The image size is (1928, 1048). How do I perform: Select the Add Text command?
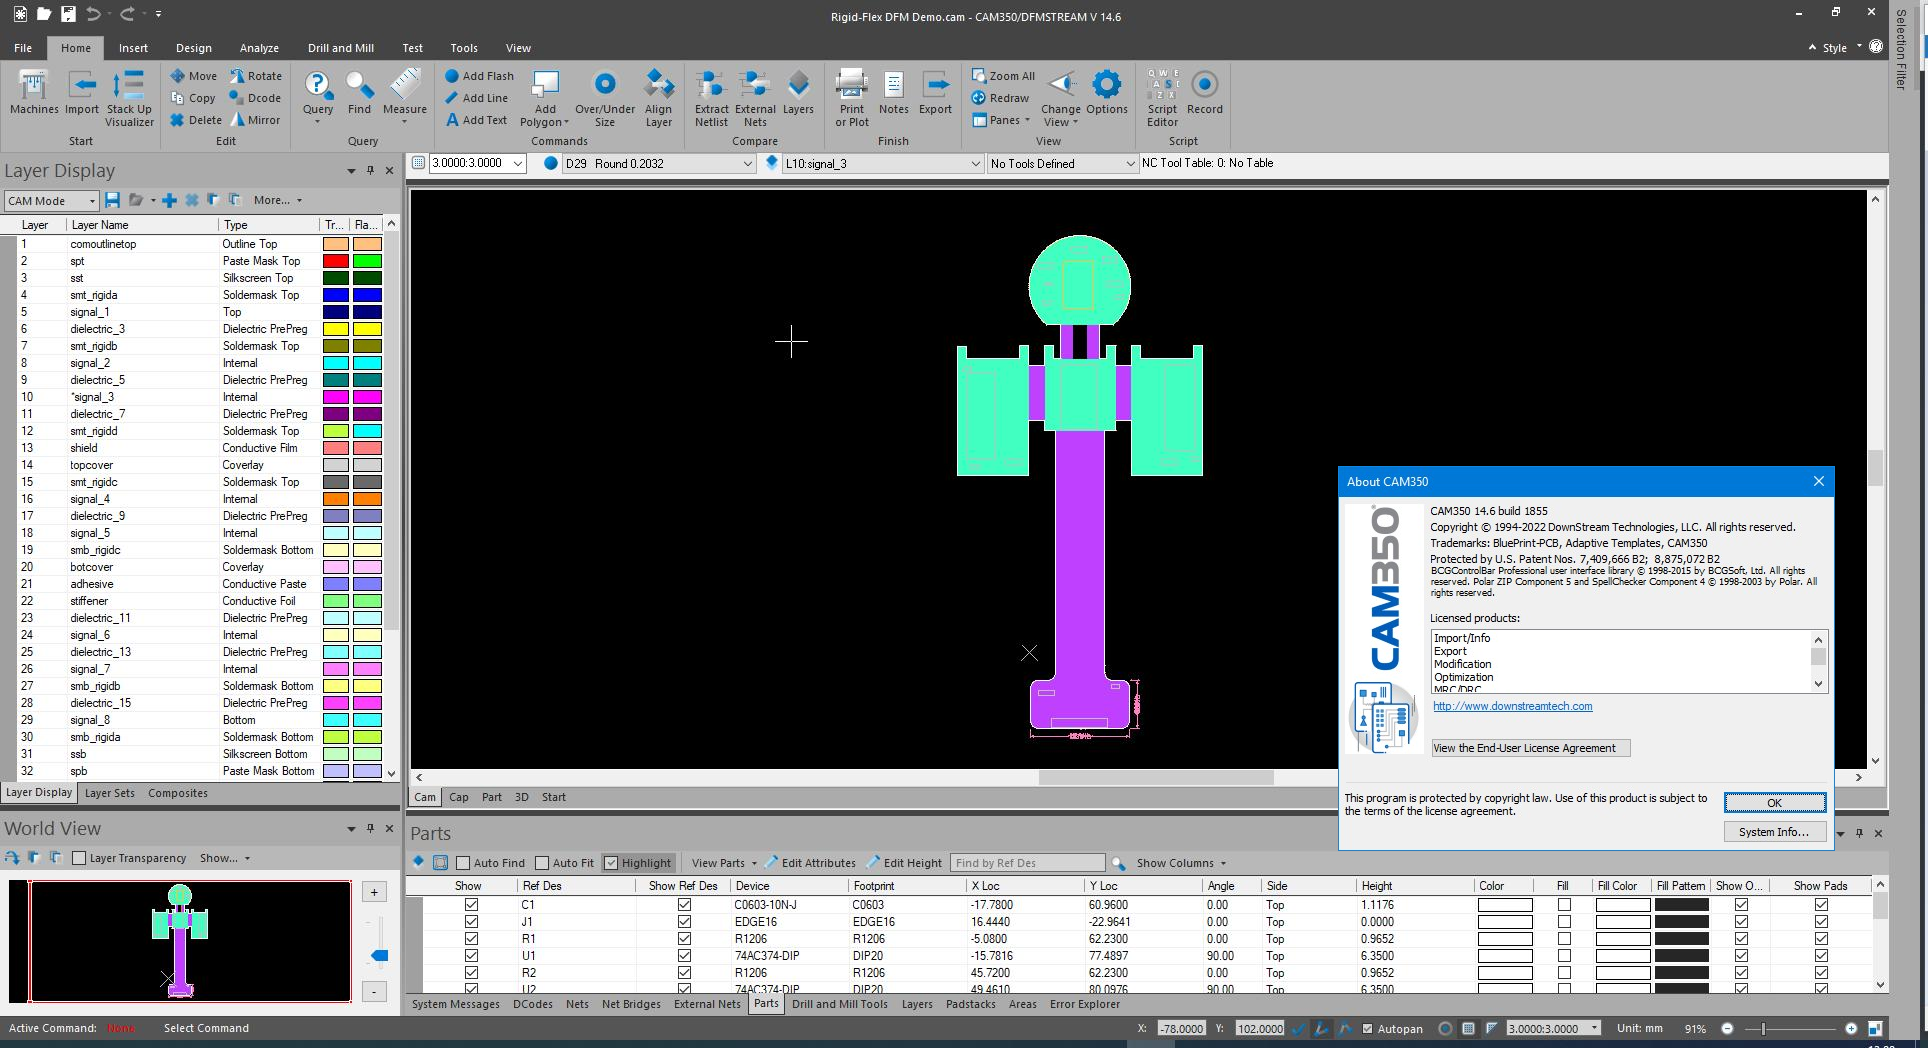(476, 120)
